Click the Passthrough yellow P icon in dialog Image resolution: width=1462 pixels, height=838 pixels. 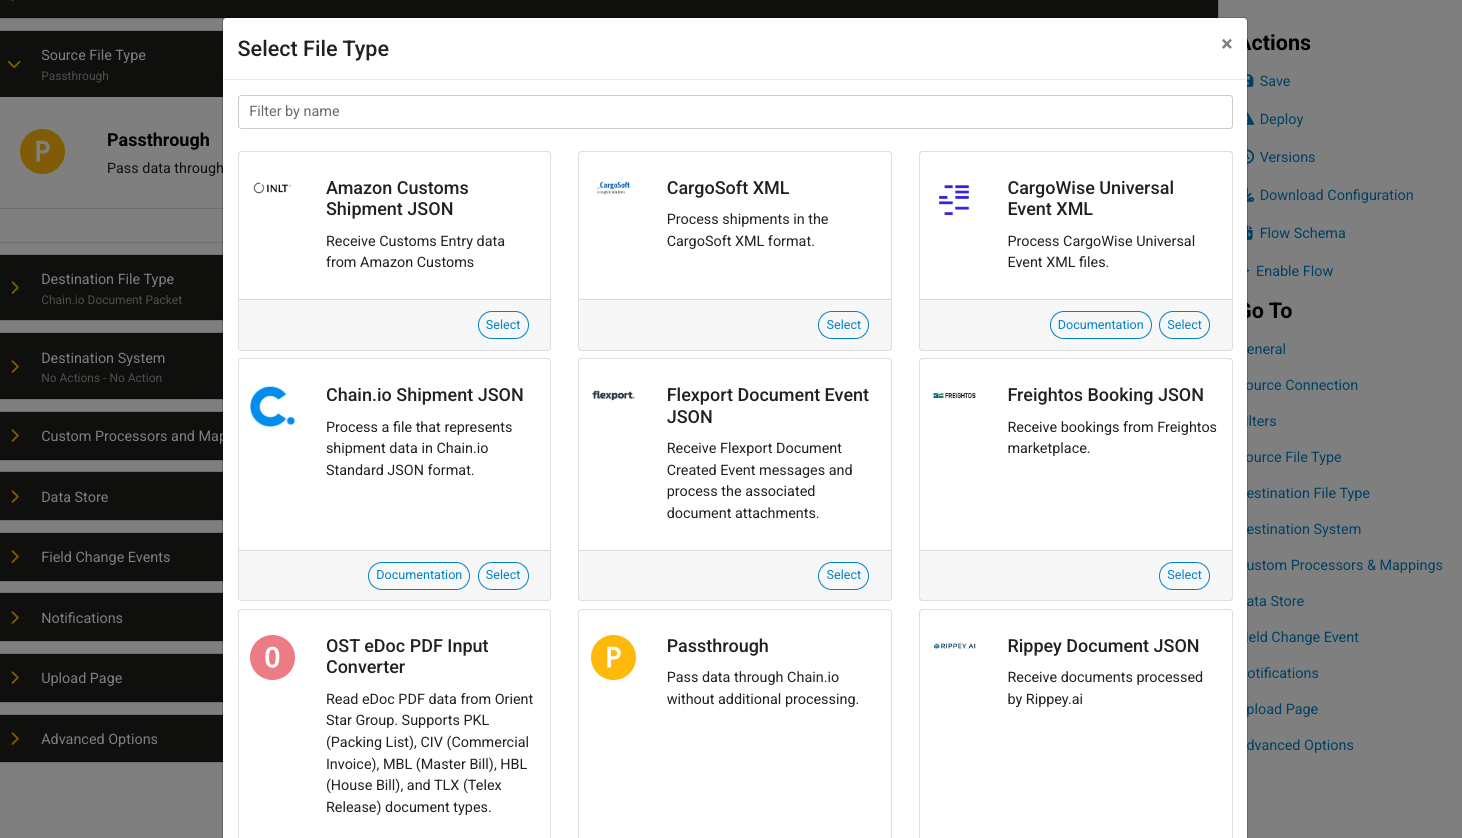613,657
